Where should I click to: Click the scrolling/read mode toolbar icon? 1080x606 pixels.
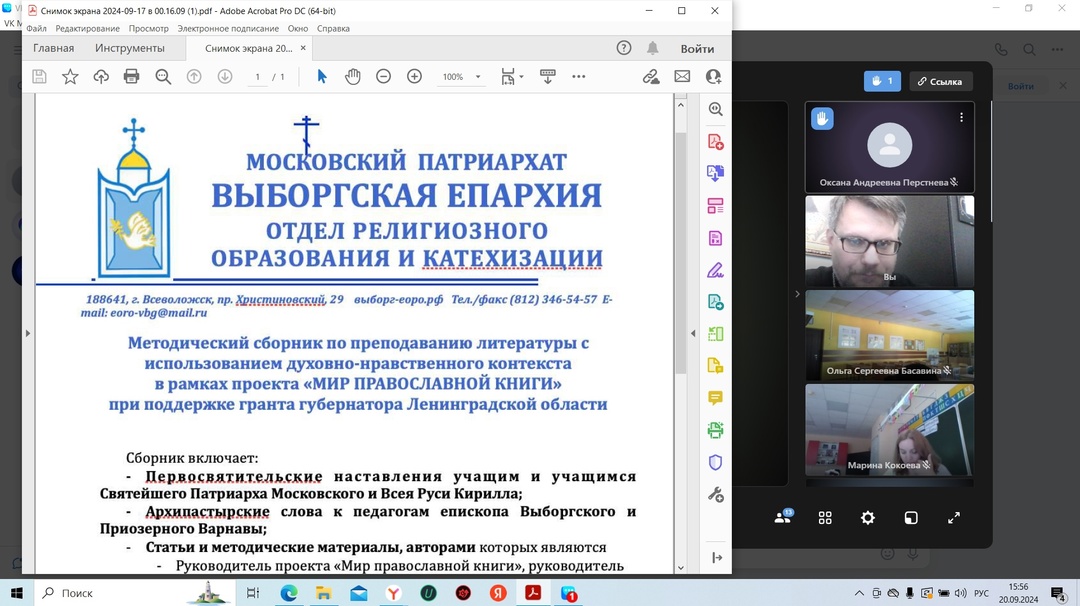click(x=548, y=76)
